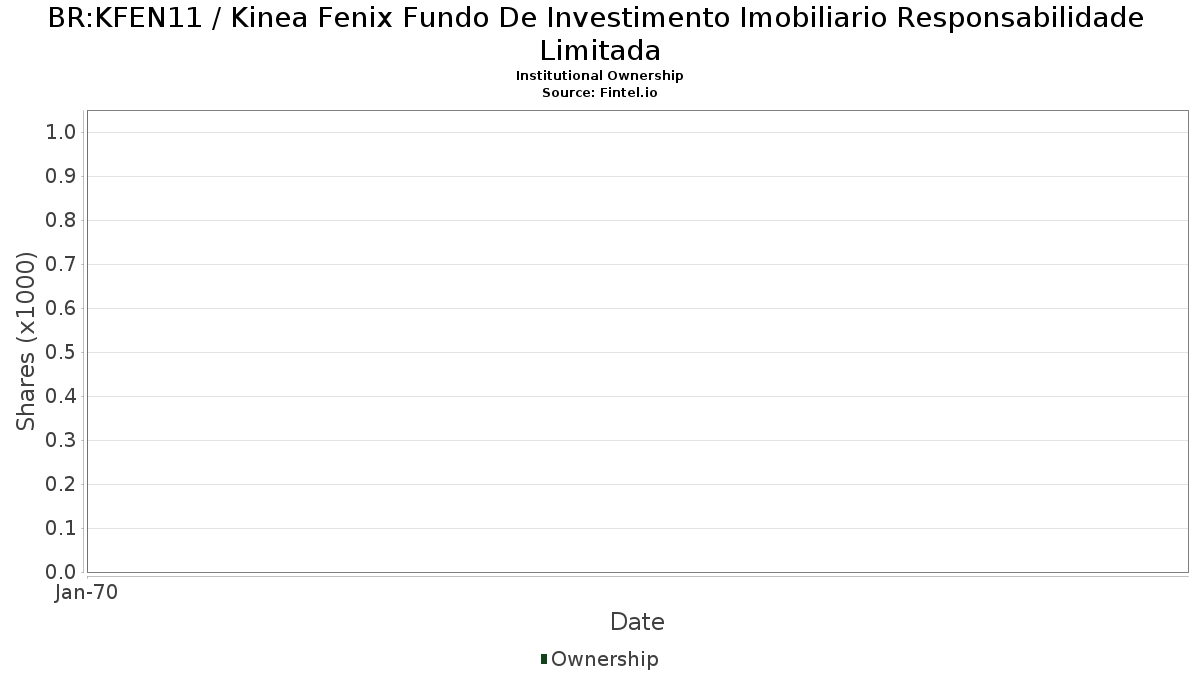The width and height of the screenshot is (1200, 675).
Task: Click the 0.4 y-axis tick label
Action: (61, 396)
